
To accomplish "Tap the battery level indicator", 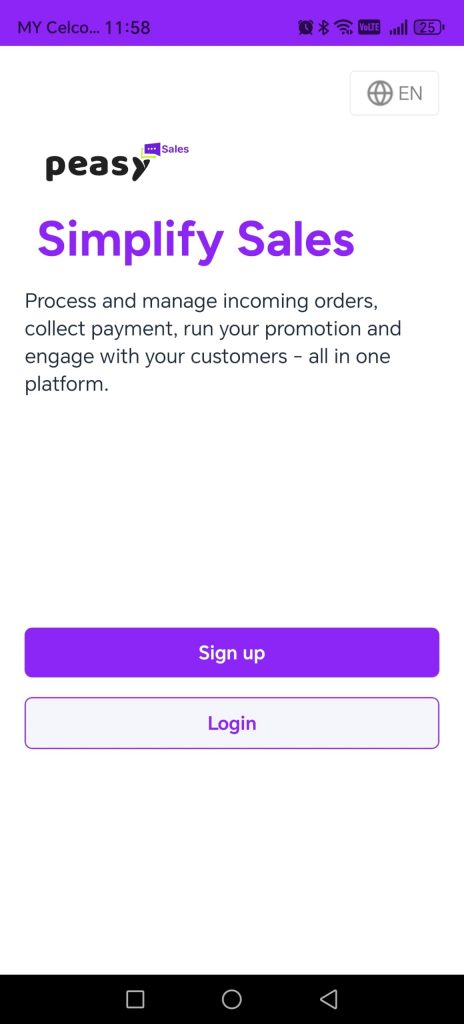I will coord(429,27).
